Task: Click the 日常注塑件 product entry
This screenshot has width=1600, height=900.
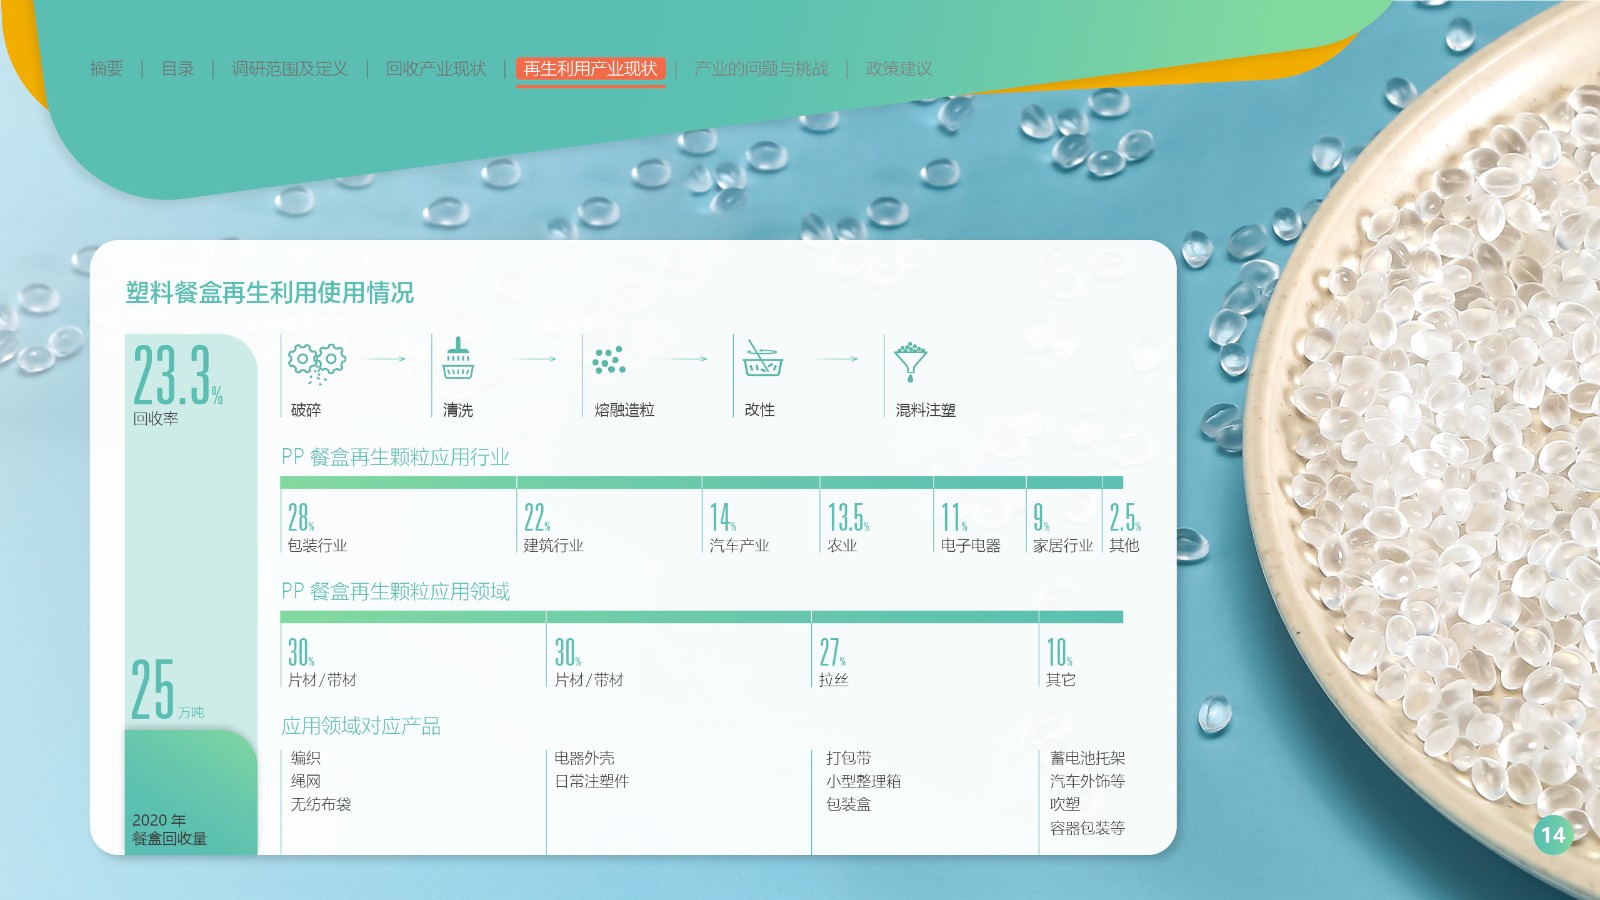Action: (592, 781)
